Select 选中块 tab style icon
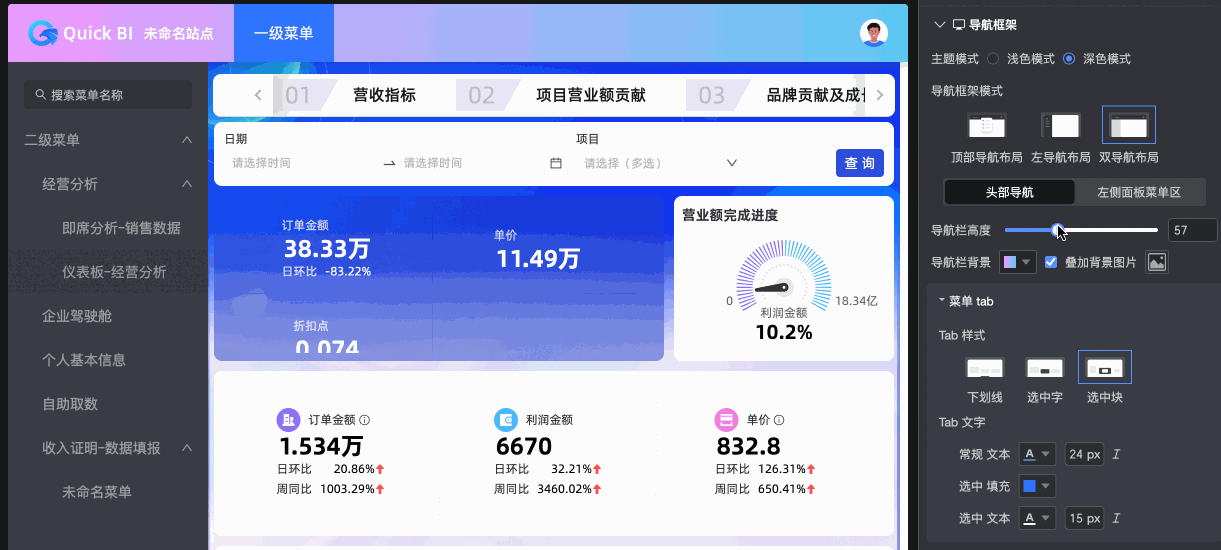The height and width of the screenshot is (550, 1221). [x=1104, y=367]
